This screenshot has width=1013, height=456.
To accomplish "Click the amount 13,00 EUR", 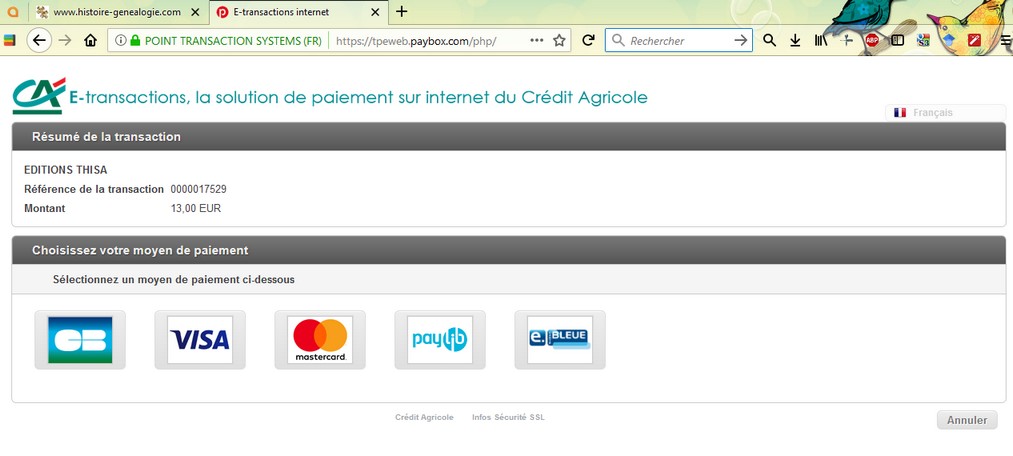I will 196,209.
